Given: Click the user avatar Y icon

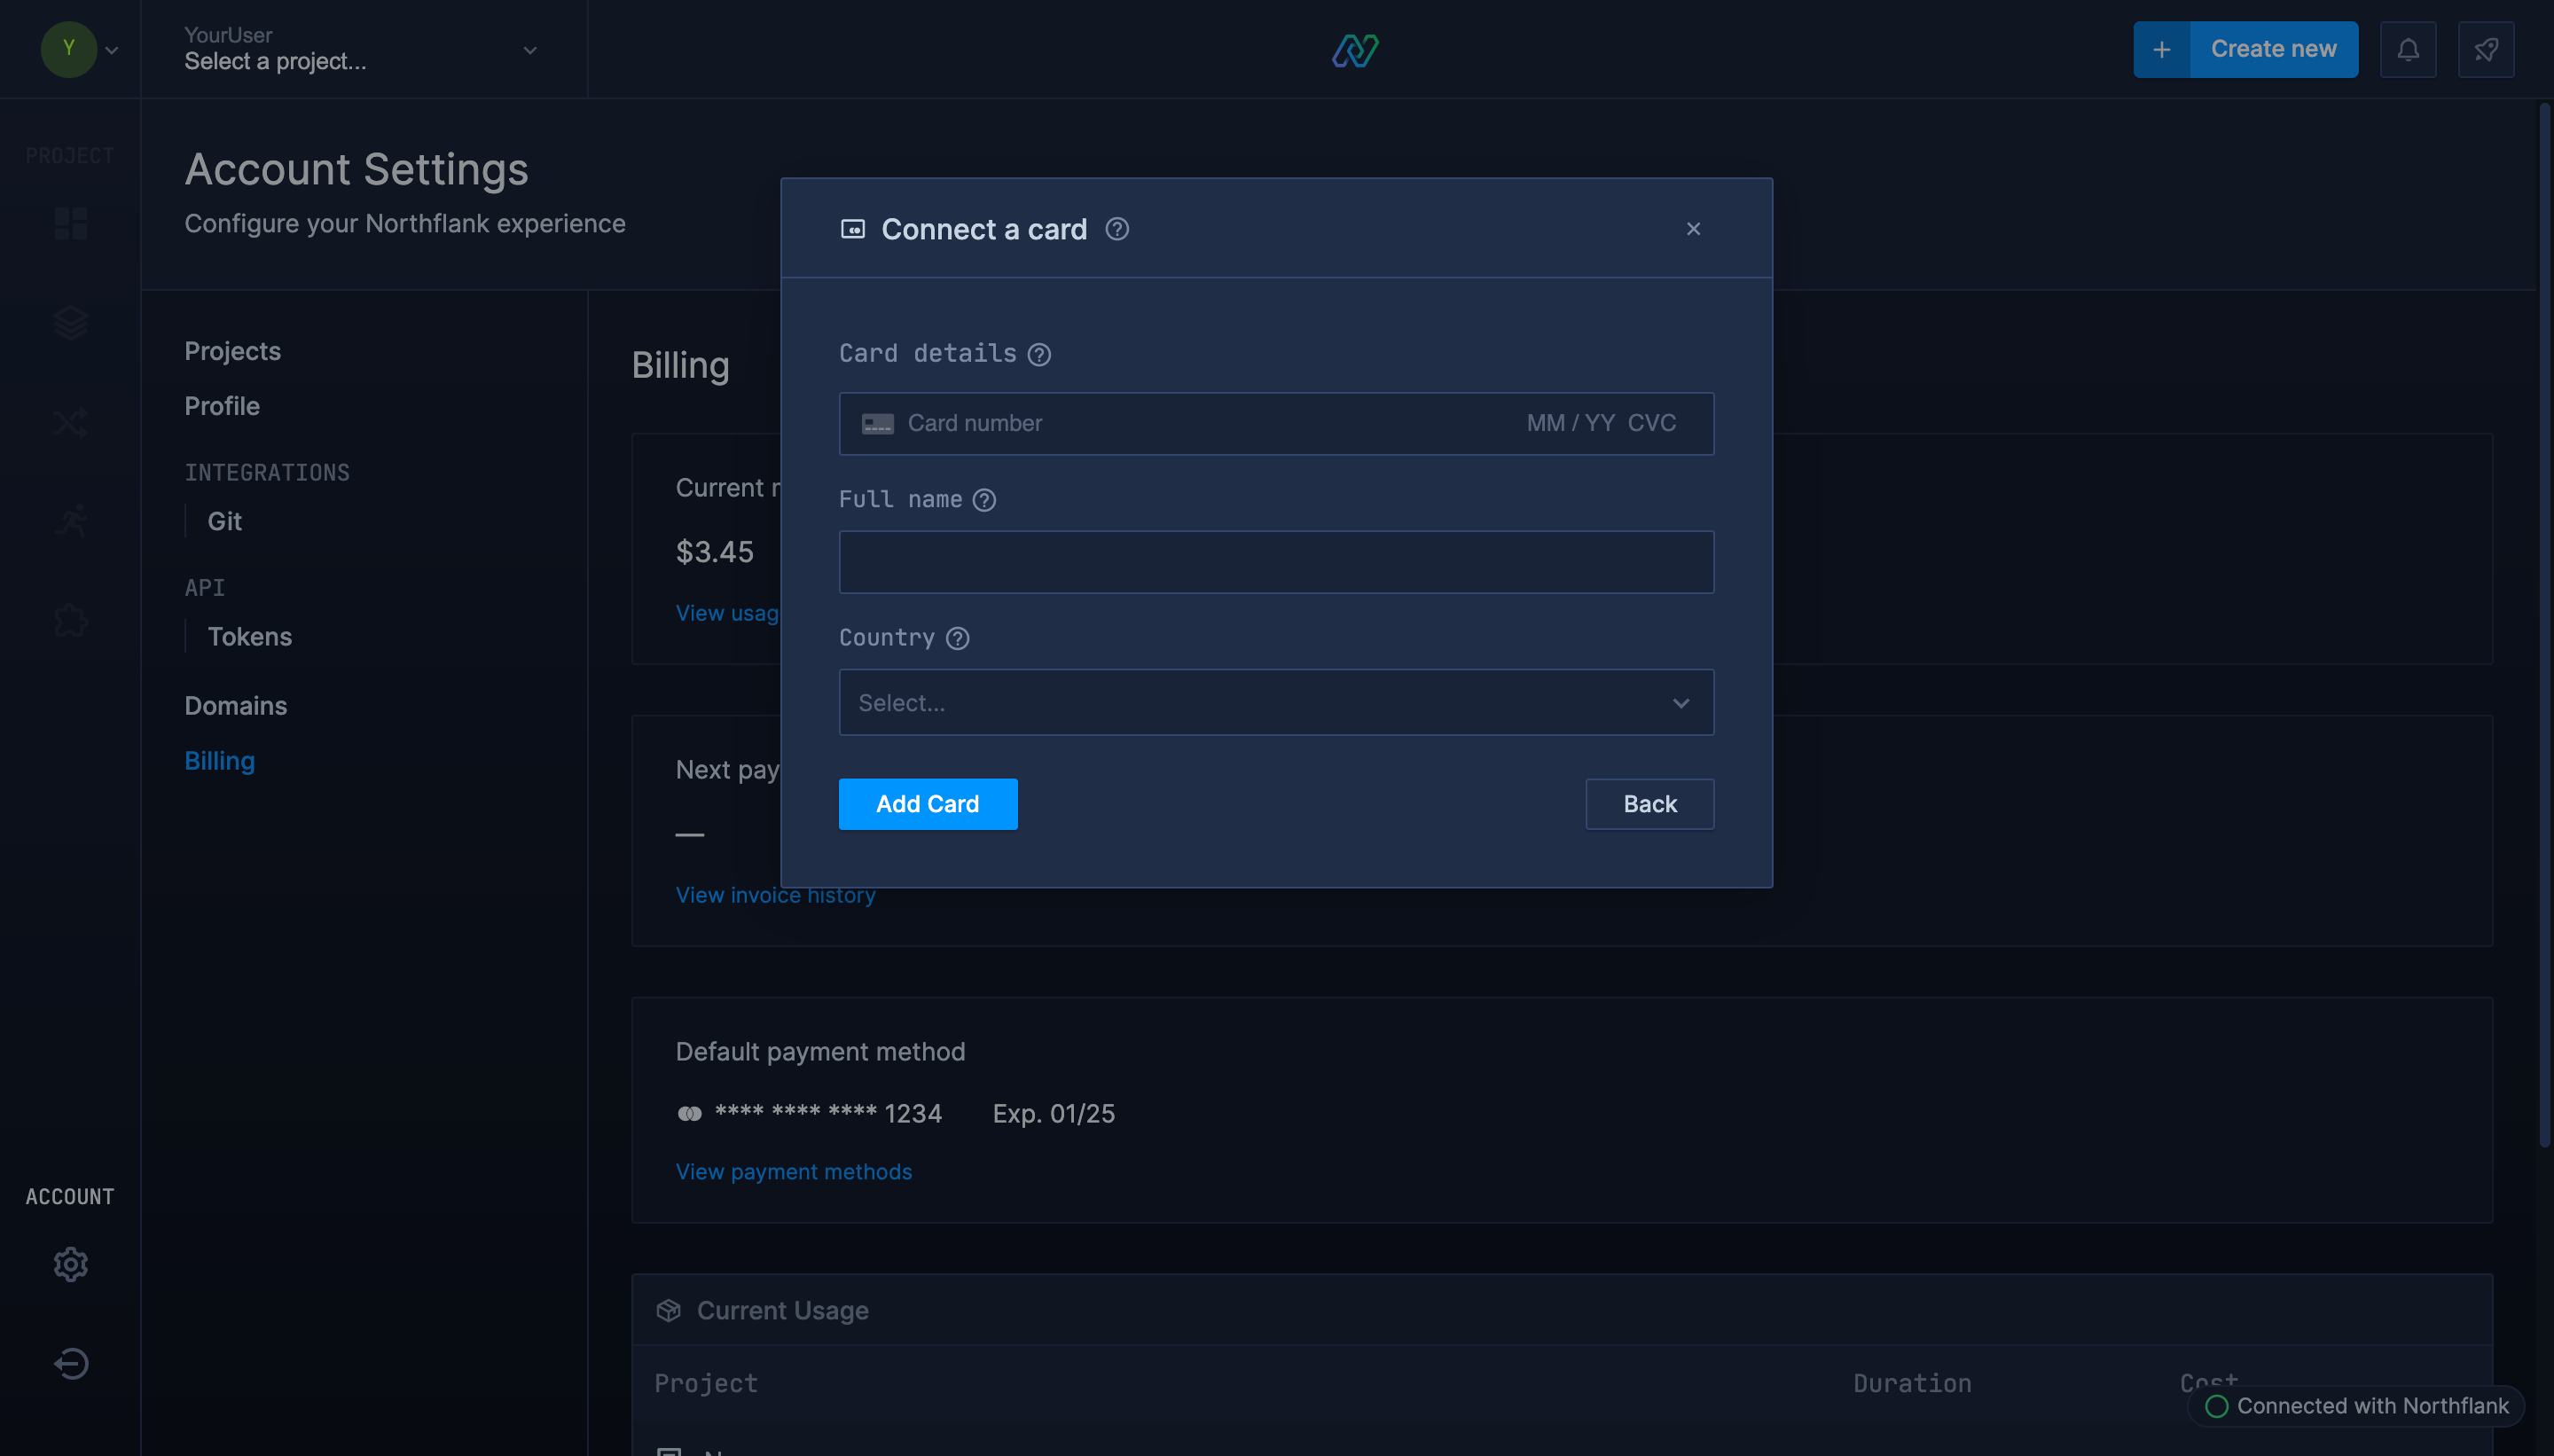Looking at the screenshot, I should click(68, 48).
